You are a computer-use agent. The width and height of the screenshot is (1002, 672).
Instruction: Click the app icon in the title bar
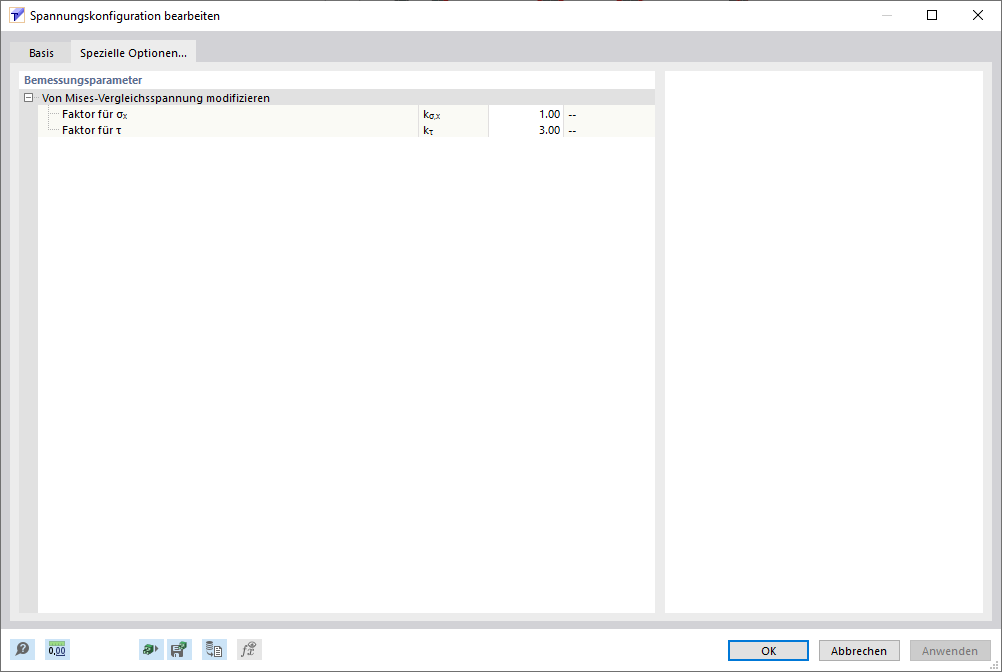point(17,15)
